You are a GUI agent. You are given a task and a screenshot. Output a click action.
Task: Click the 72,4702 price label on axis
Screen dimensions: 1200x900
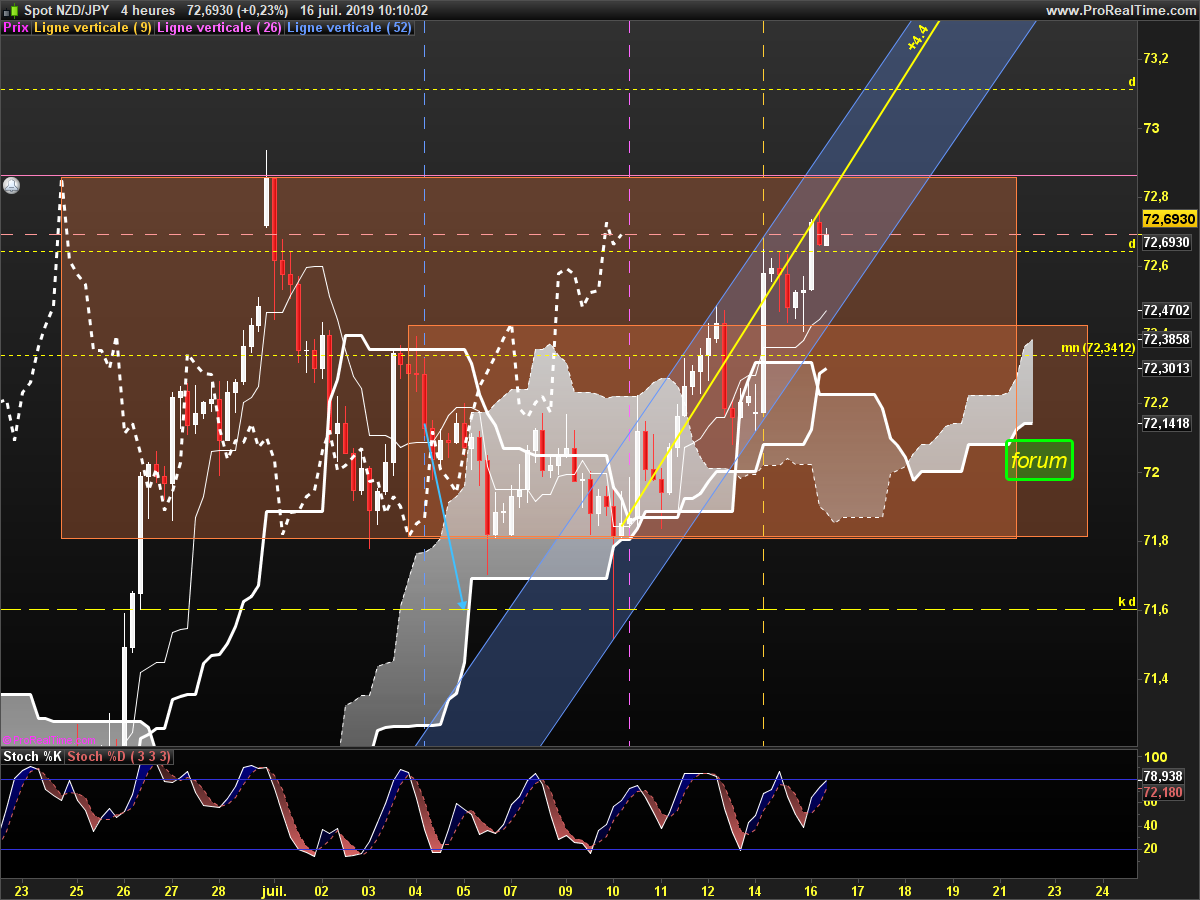tap(1166, 310)
